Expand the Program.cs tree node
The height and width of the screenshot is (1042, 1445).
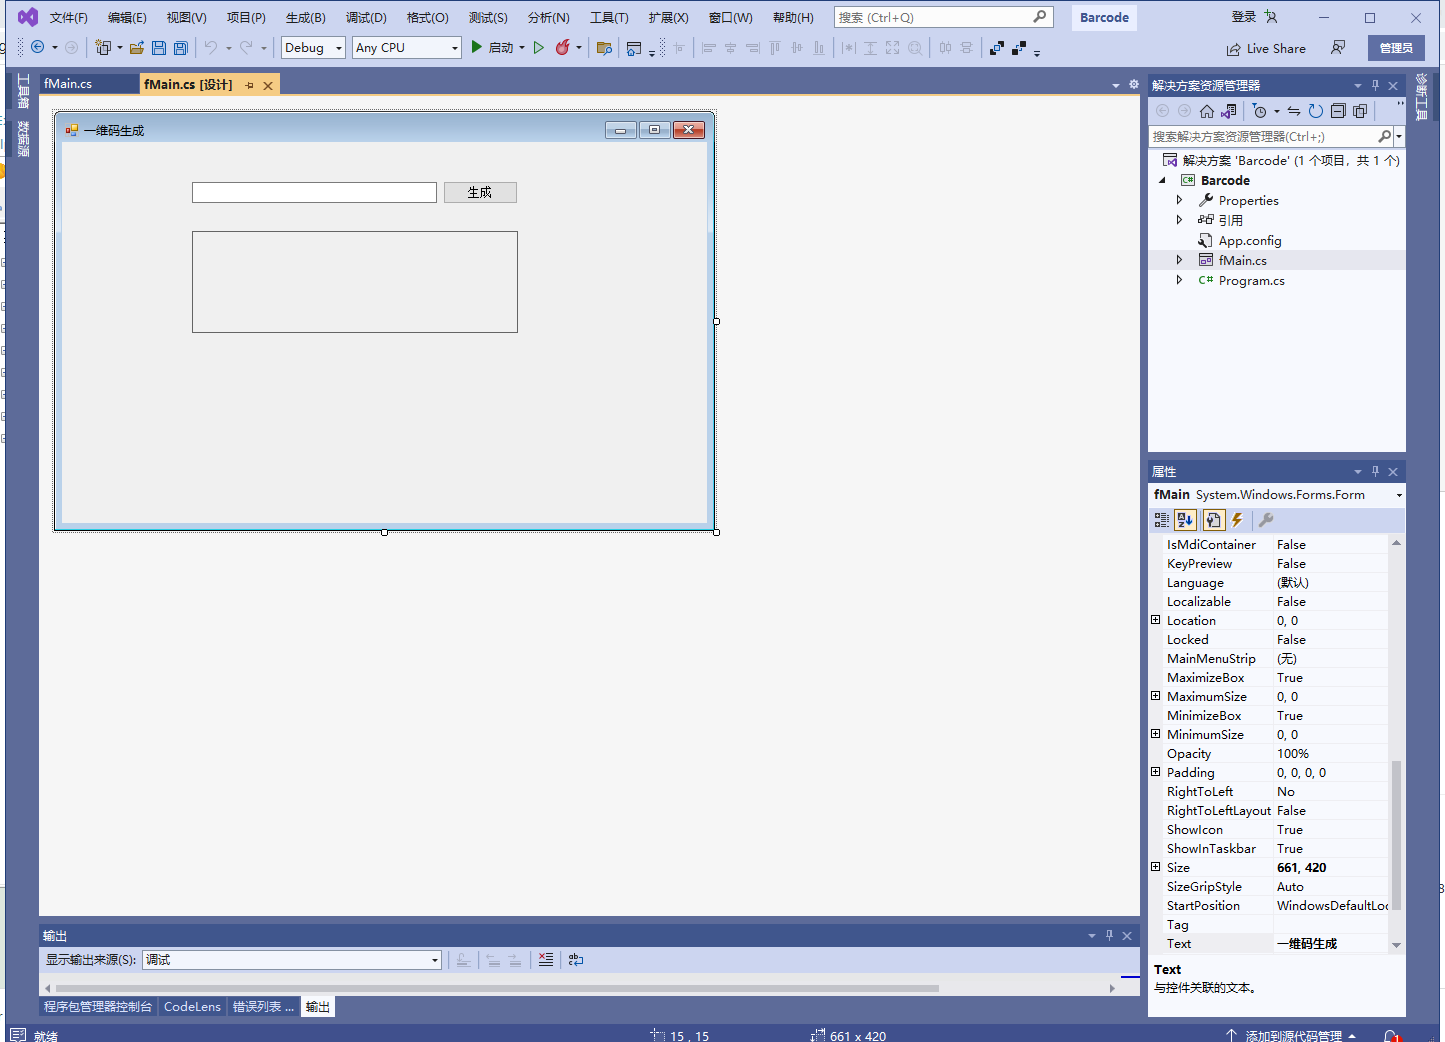pos(1180,280)
